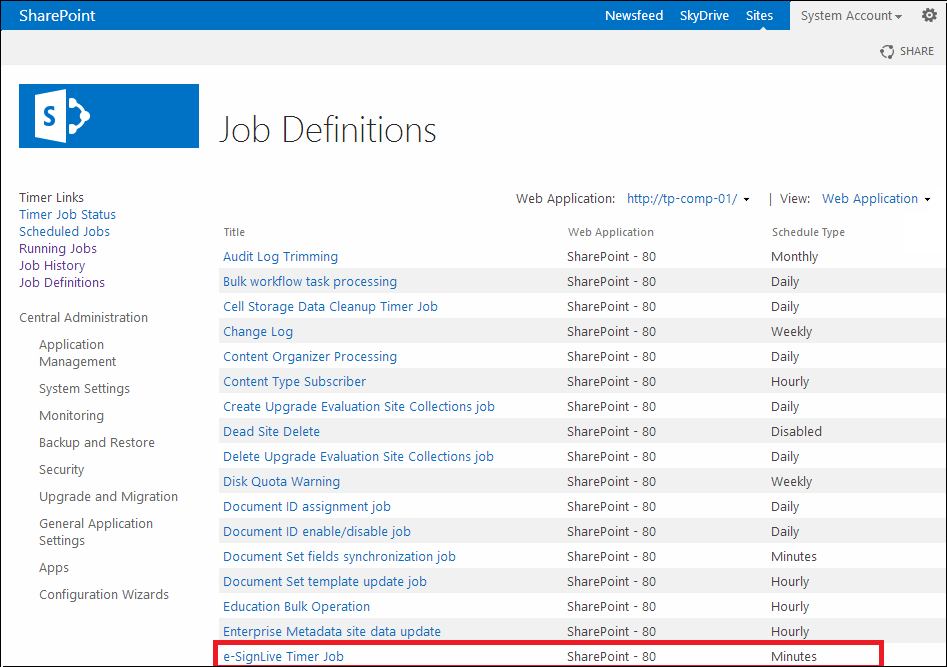Go to Running Jobs in sidebar
Viewport: 947px width, 667px height.
pos(58,249)
